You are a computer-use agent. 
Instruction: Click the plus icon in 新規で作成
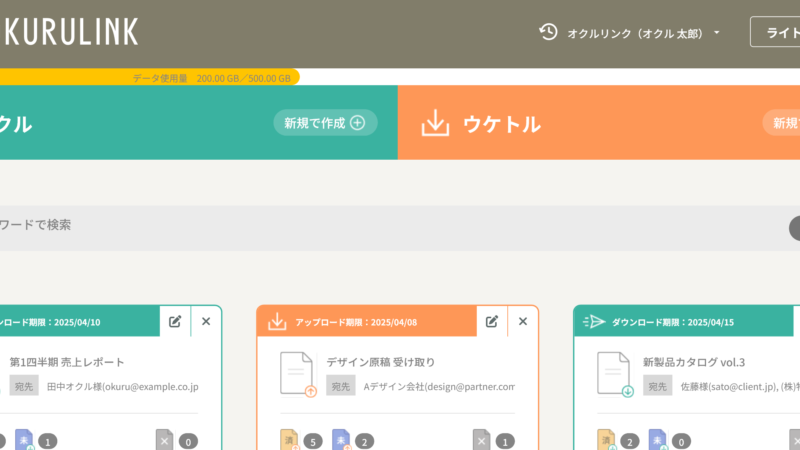pyautogui.click(x=358, y=123)
